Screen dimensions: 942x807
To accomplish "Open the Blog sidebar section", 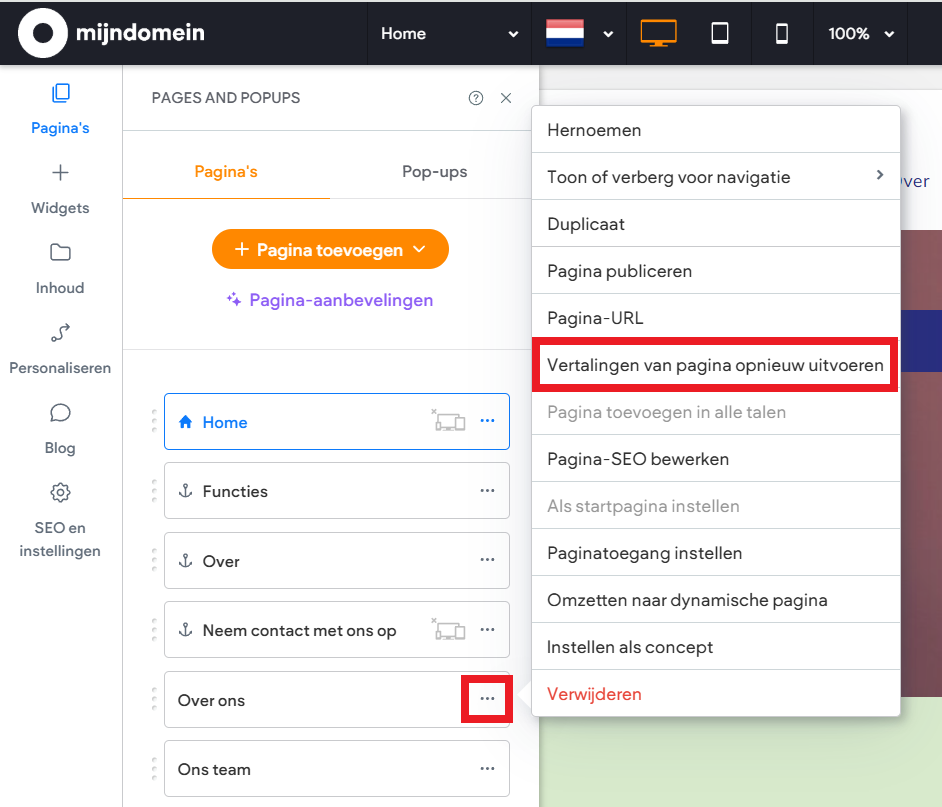I will [x=60, y=428].
